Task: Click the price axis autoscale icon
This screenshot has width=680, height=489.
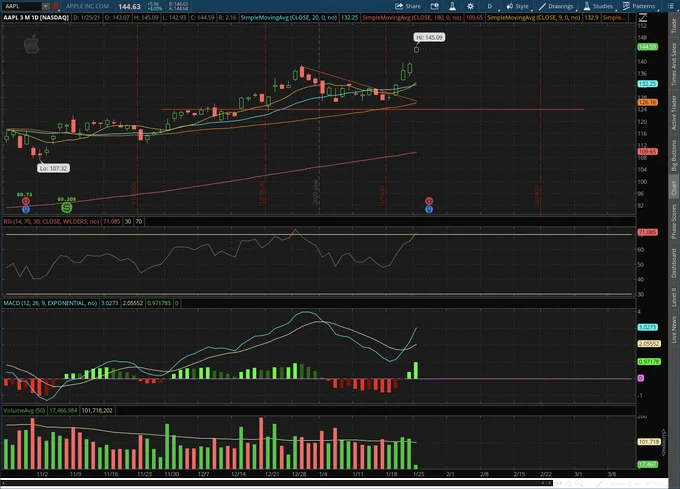Action: pyautogui.click(x=643, y=18)
